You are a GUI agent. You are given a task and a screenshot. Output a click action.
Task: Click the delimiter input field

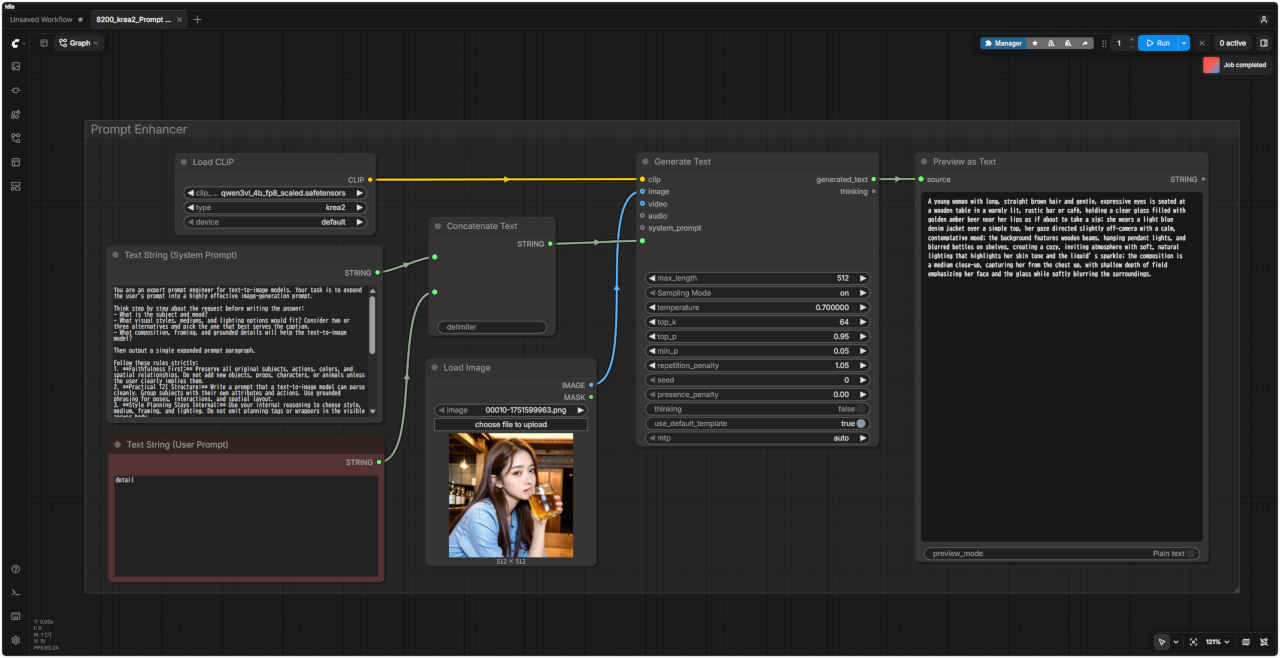(492, 327)
